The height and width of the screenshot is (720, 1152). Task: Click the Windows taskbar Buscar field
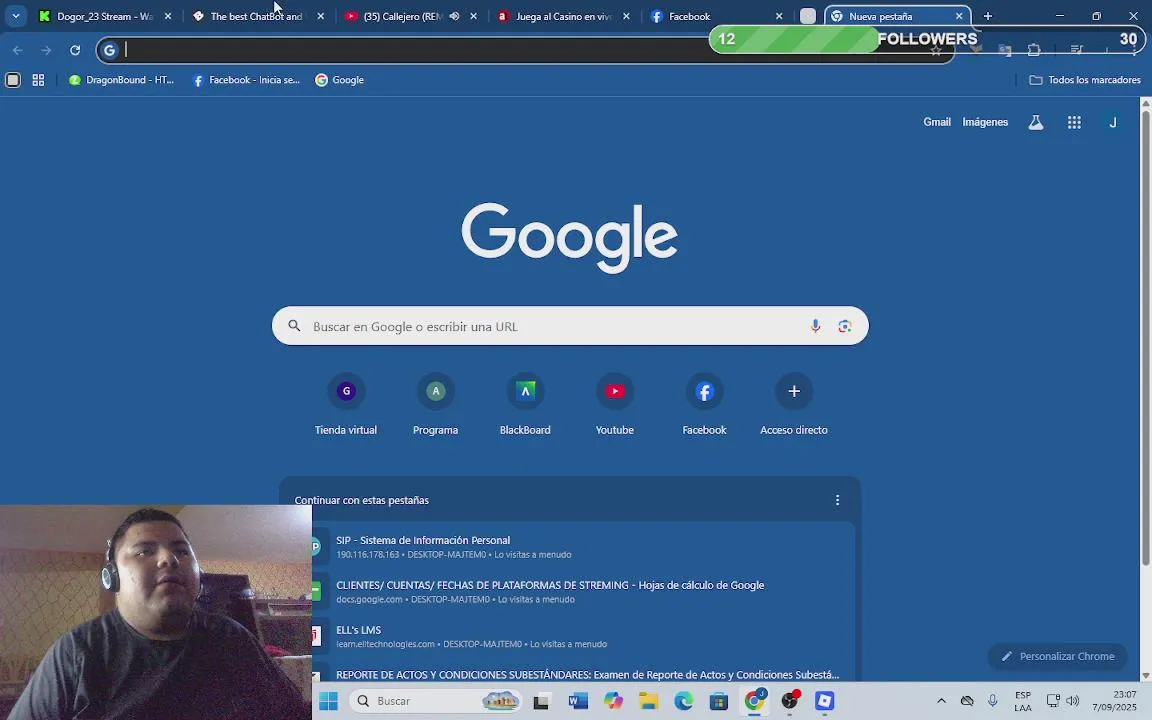436,701
